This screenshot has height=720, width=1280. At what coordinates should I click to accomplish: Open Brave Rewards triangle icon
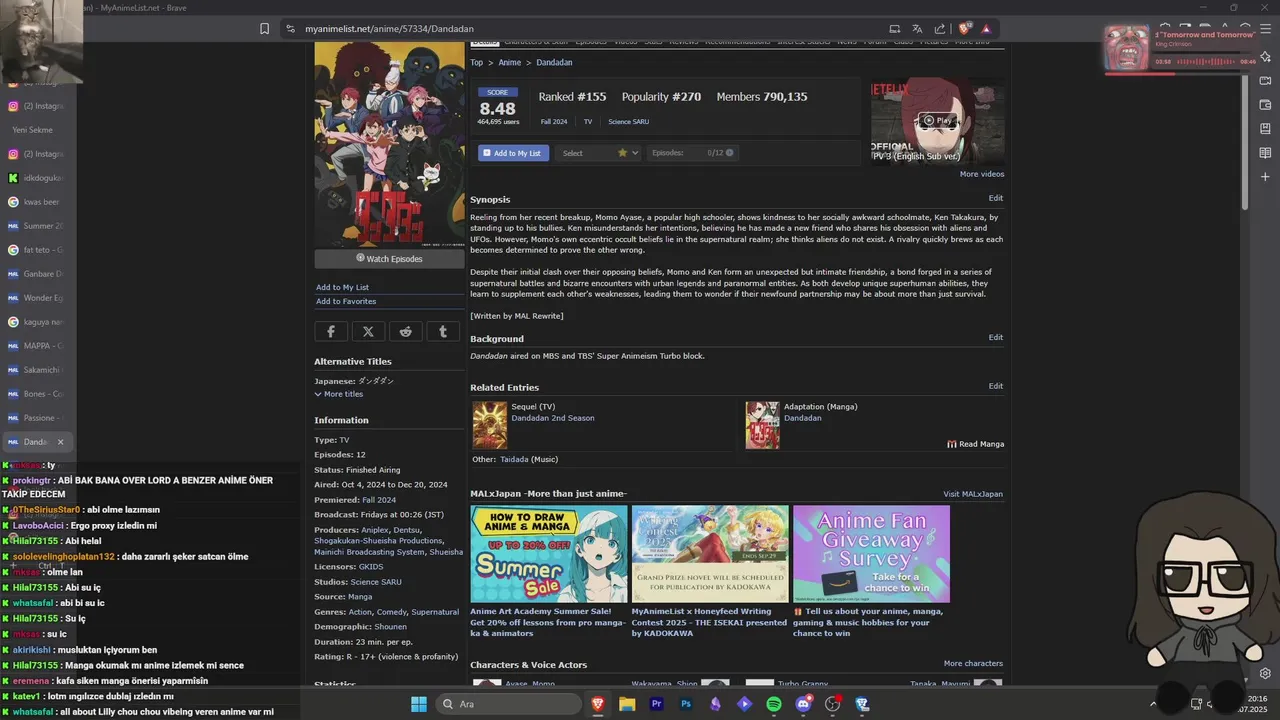pos(986,29)
